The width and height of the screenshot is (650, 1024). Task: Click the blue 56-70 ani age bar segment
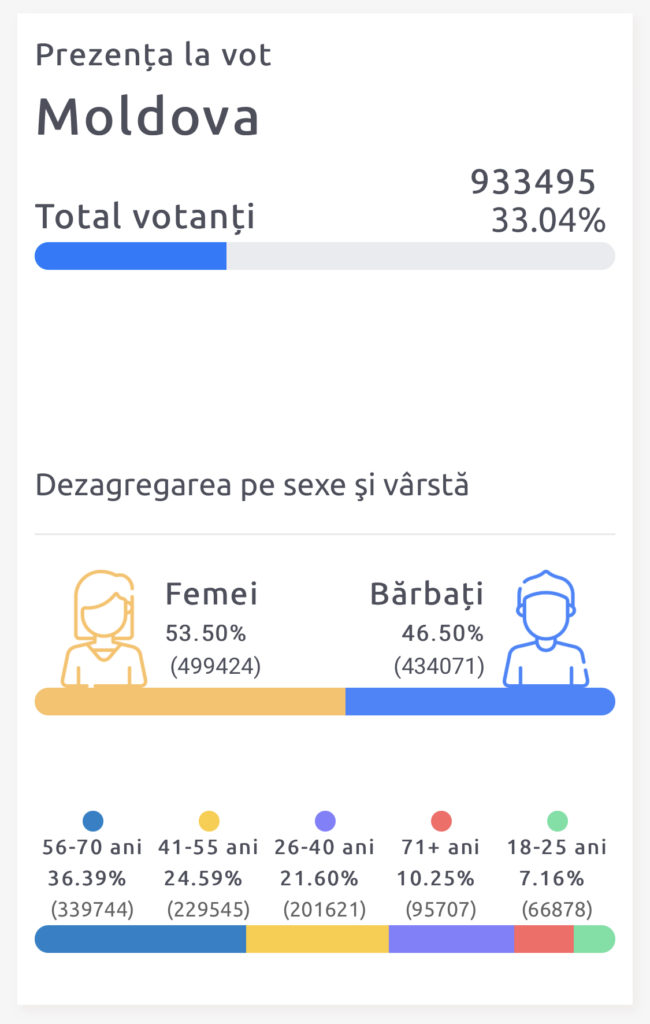(140, 939)
